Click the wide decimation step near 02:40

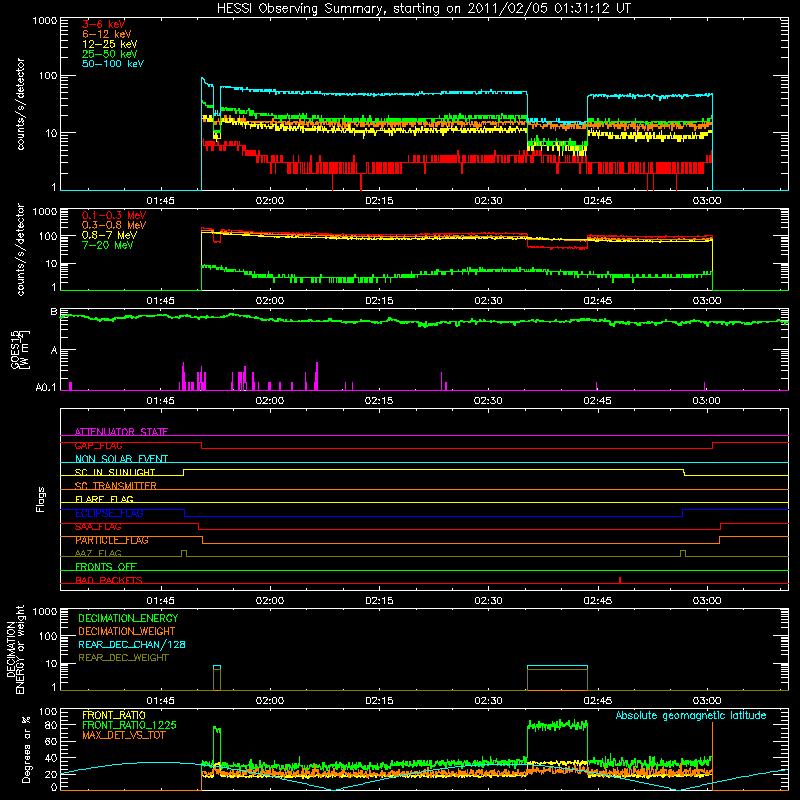tap(557, 678)
